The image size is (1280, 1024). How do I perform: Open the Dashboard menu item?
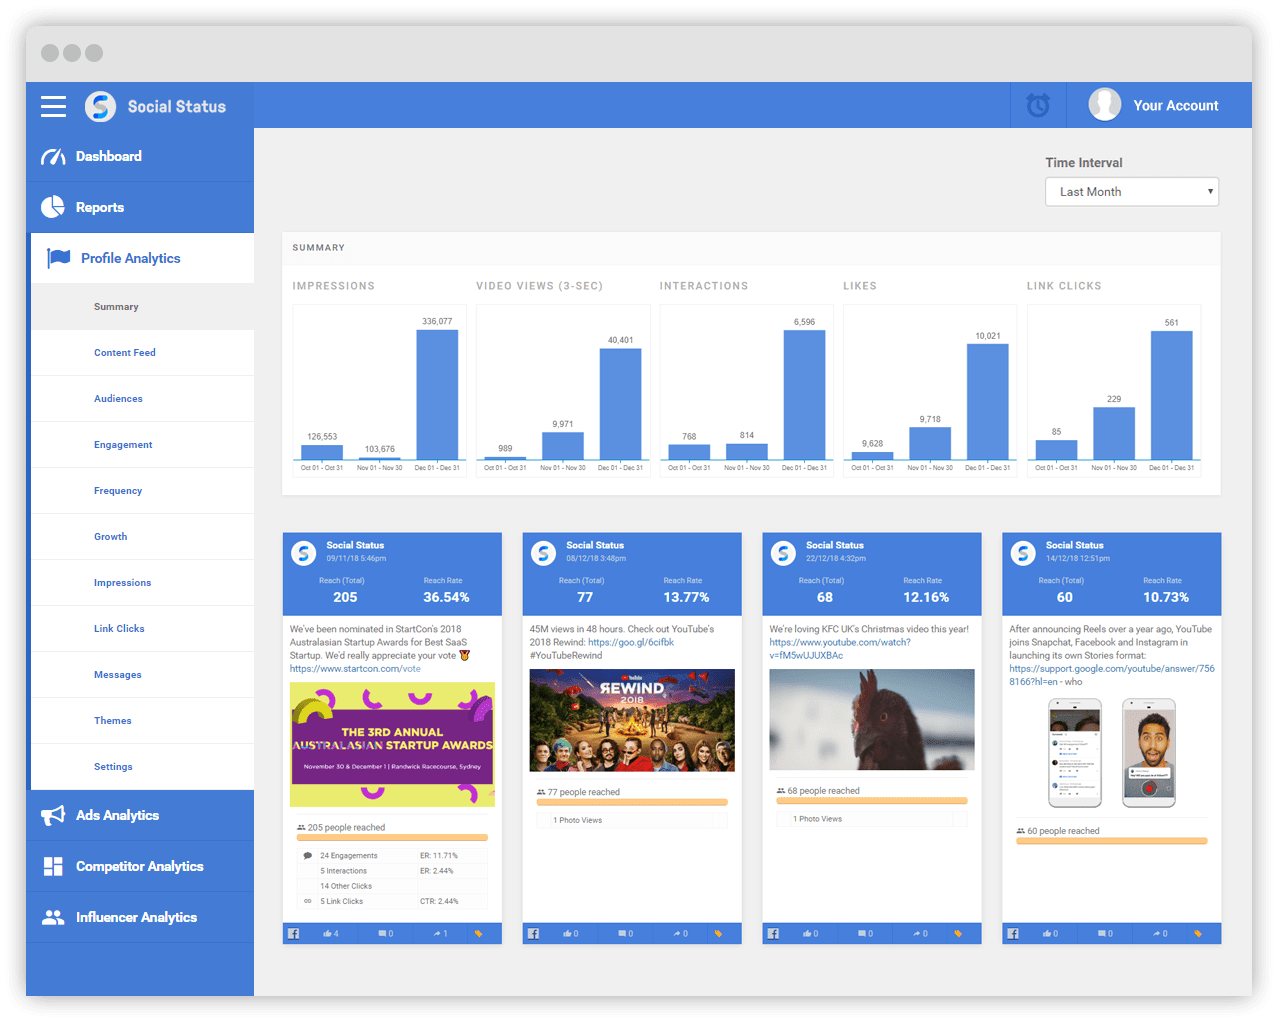pyautogui.click(x=140, y=157)
